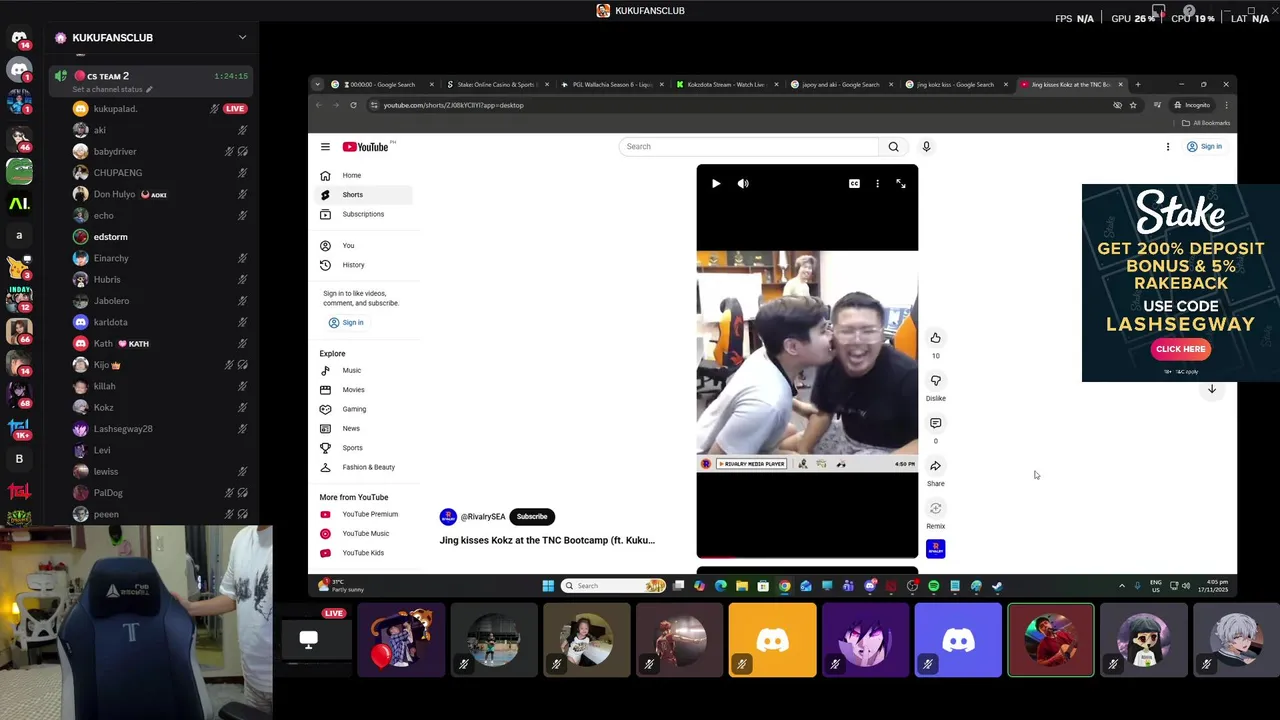
Task: Open @RivalrySEA channel link
Action: point(483,517)
